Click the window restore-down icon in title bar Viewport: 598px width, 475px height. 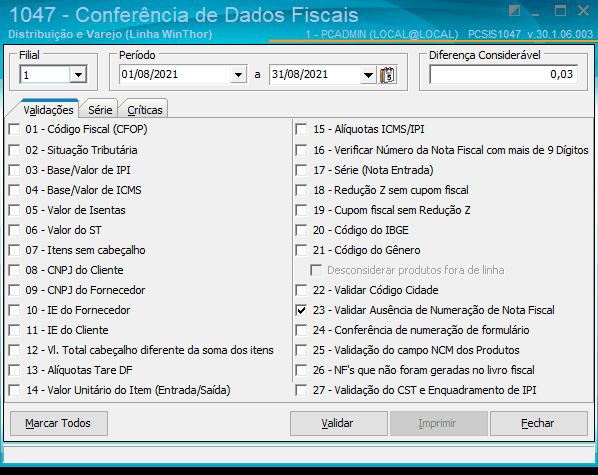514,11
